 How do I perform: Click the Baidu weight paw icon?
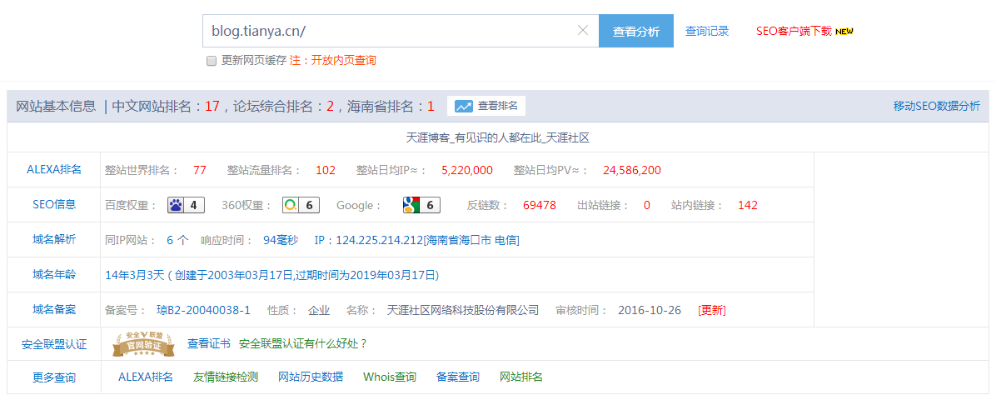(176, 205)
